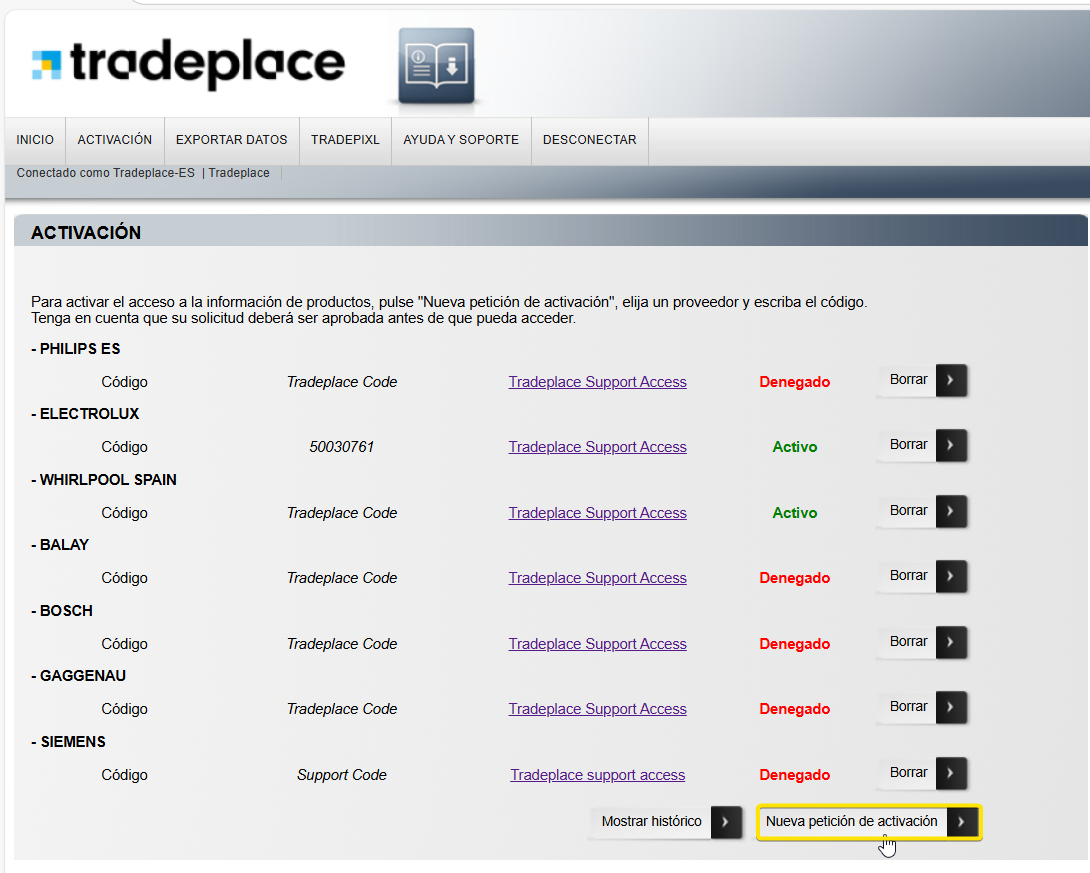Open BOSCH Tradeplace Support Access link
The height and width of the screenshot is (873, 1090).
point(597,644)
